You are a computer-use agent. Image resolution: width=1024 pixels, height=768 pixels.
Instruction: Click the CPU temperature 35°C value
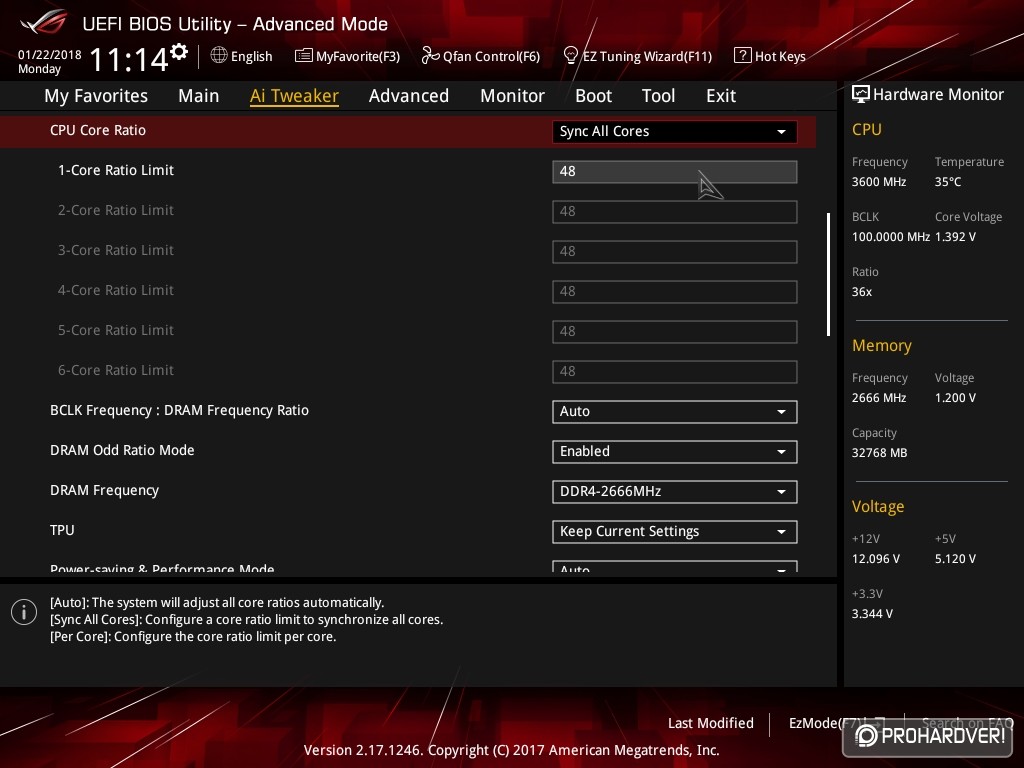click(x=948, y=182)
